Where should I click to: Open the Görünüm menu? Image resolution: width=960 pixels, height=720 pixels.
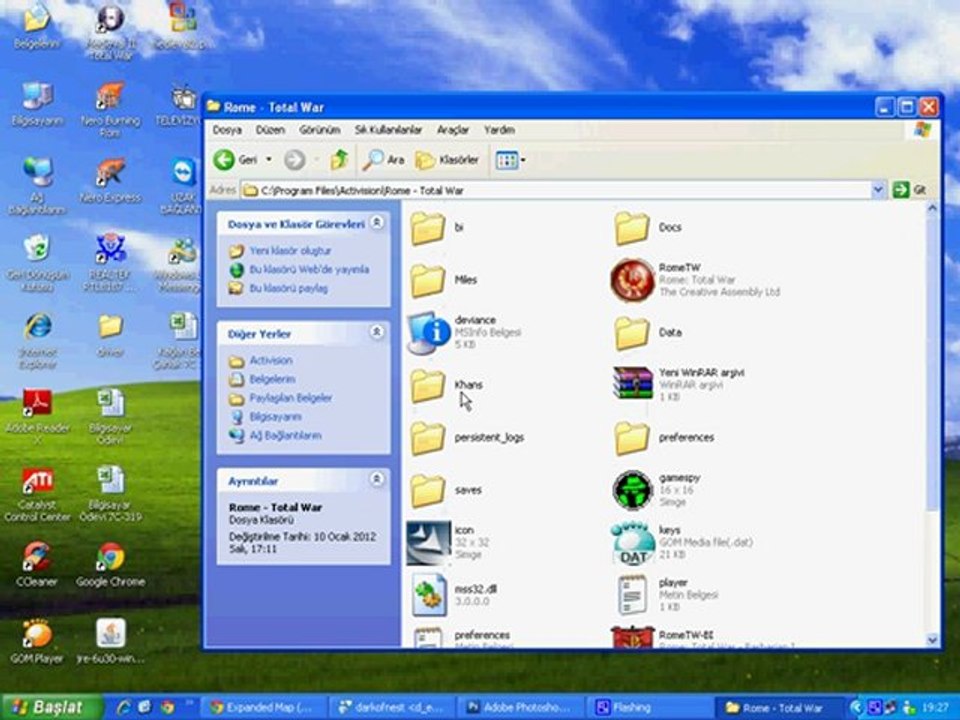(319, 130)
